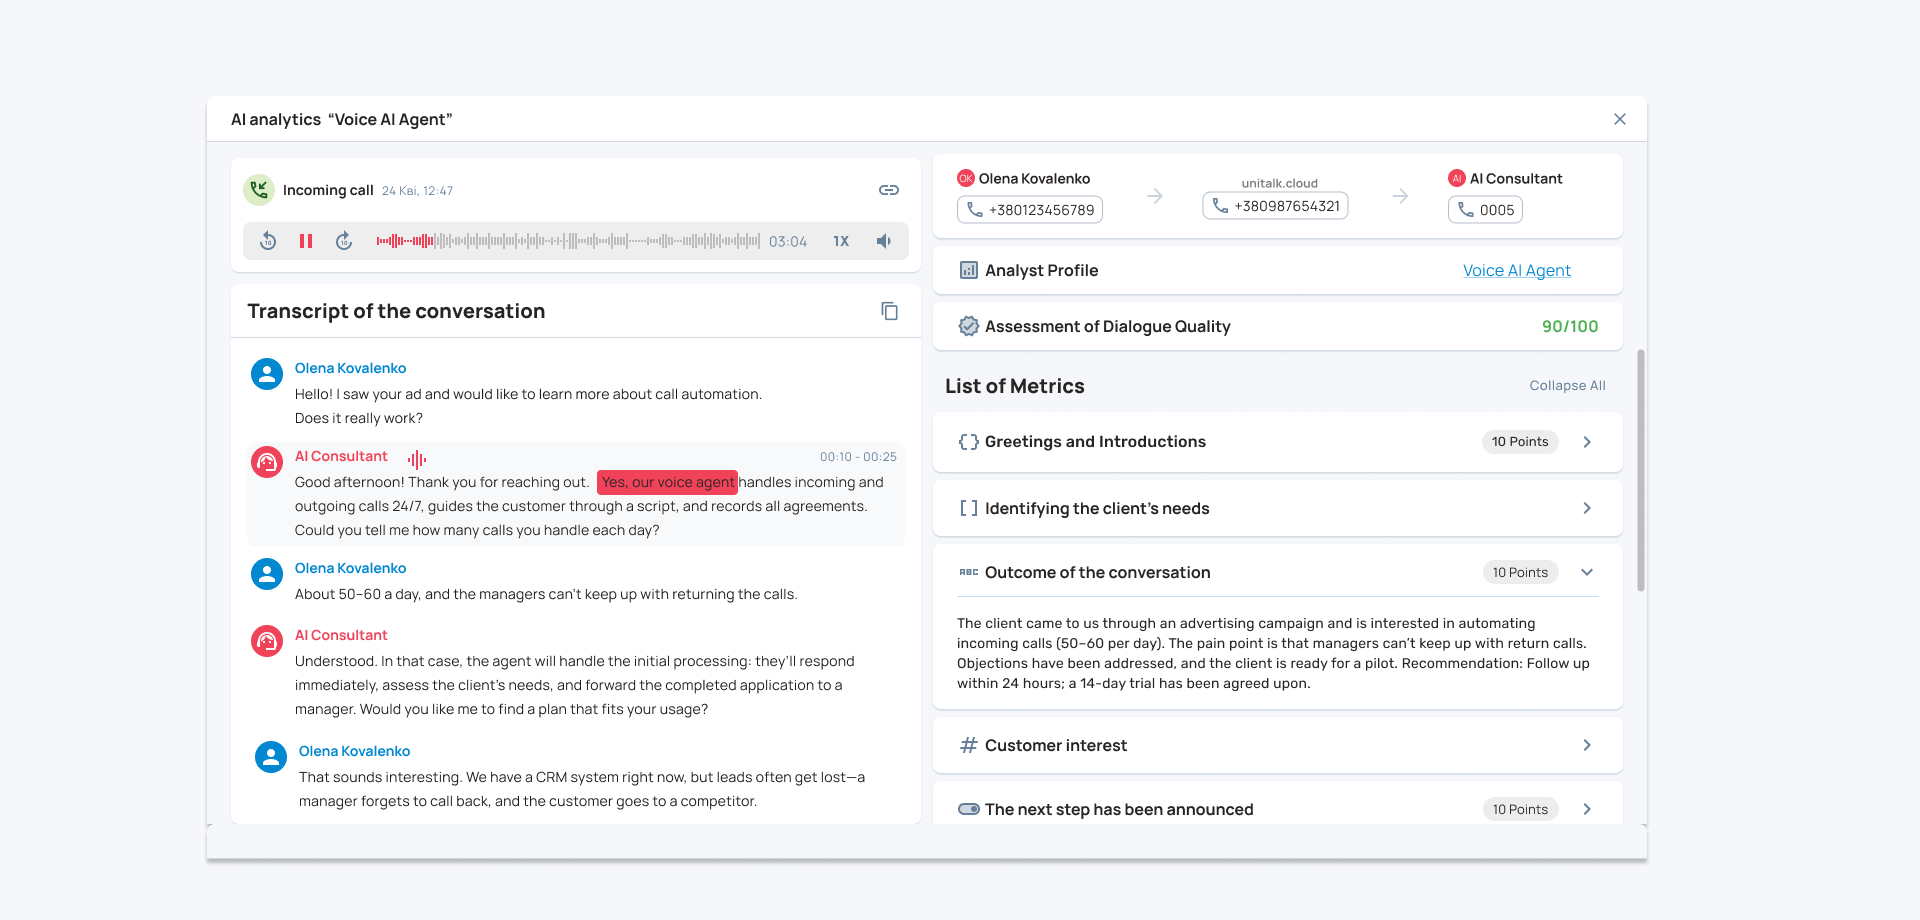Expand the Customer interest metric
The width and height of the screenshot is (1920, 920).
[1587, 745]
